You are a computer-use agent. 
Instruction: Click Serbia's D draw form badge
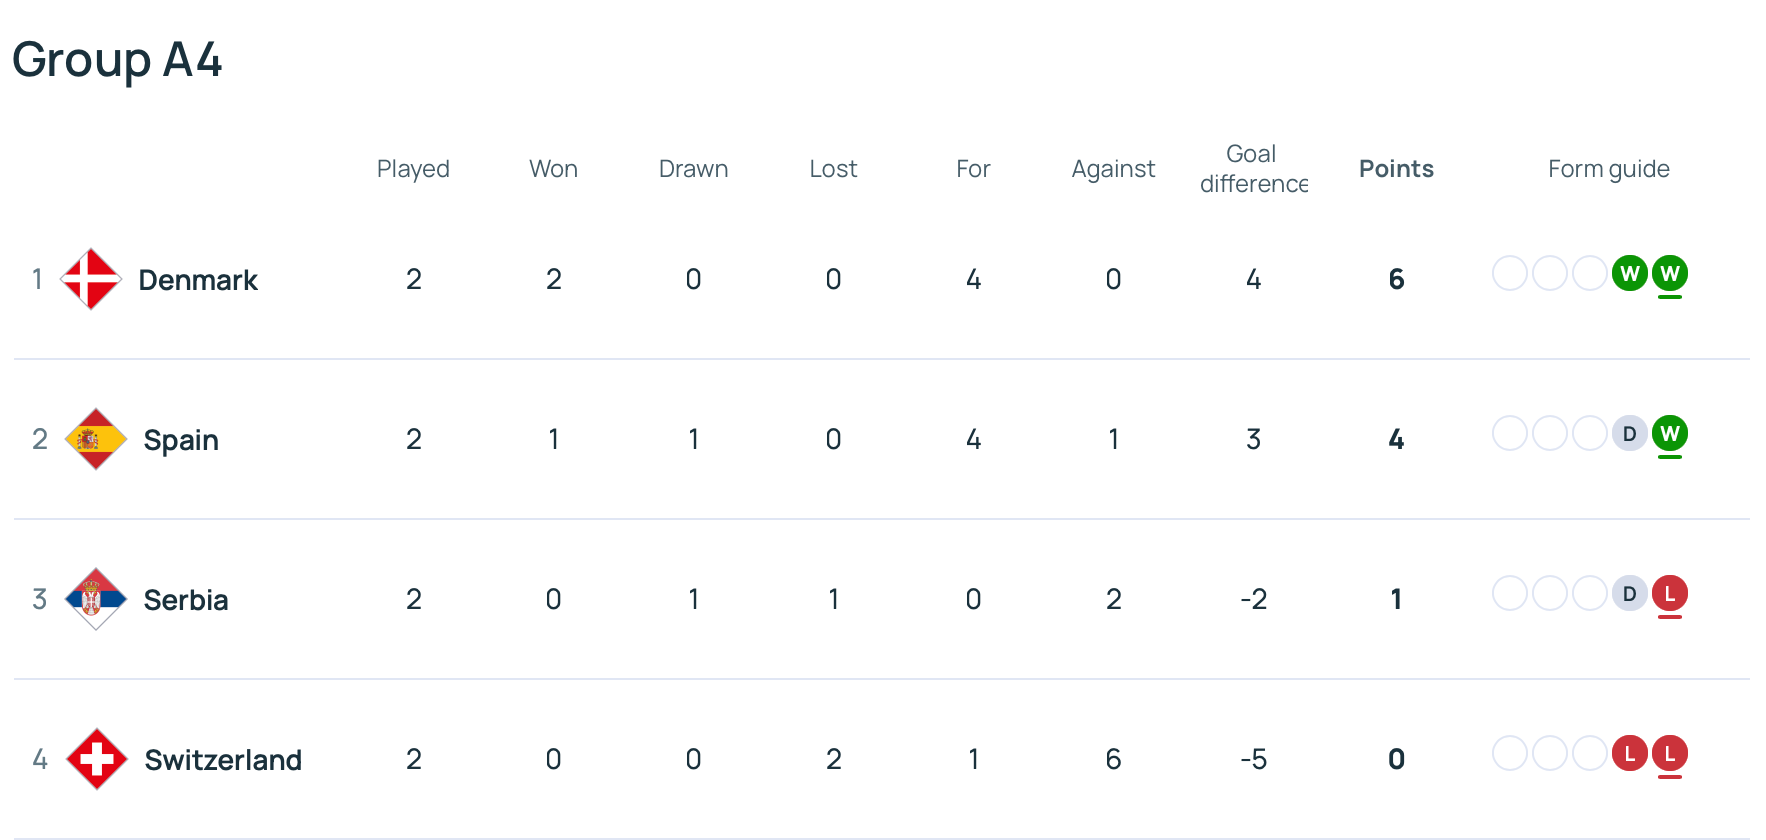1630,593
